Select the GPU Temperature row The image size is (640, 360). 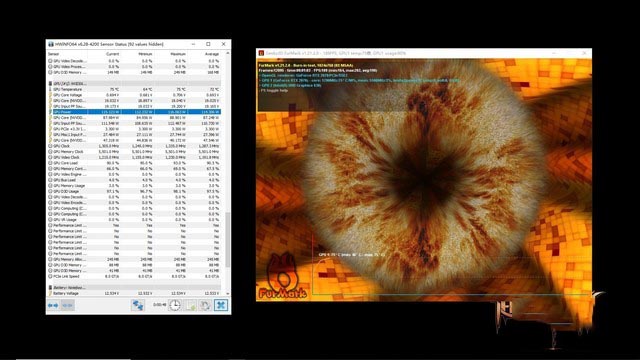tap(134, 89)
